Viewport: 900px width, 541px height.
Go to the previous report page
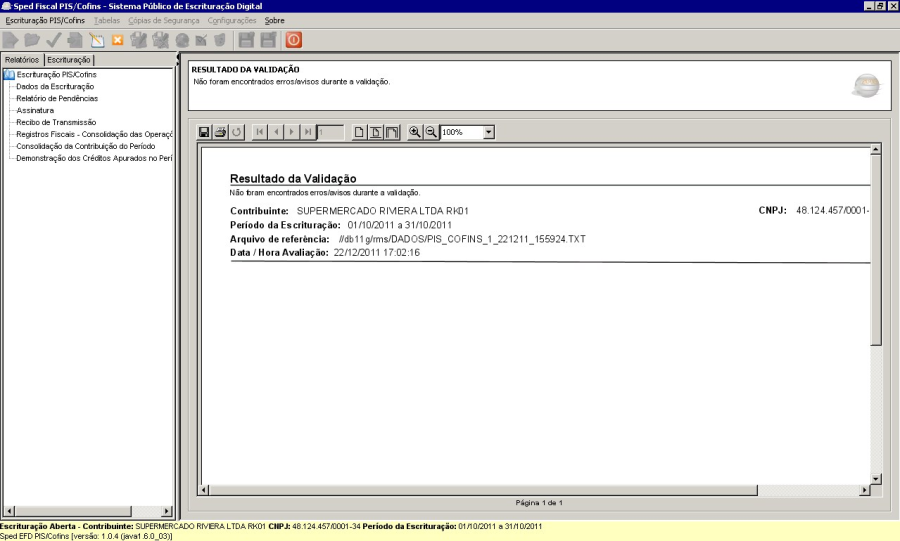(x=276, y=133)
